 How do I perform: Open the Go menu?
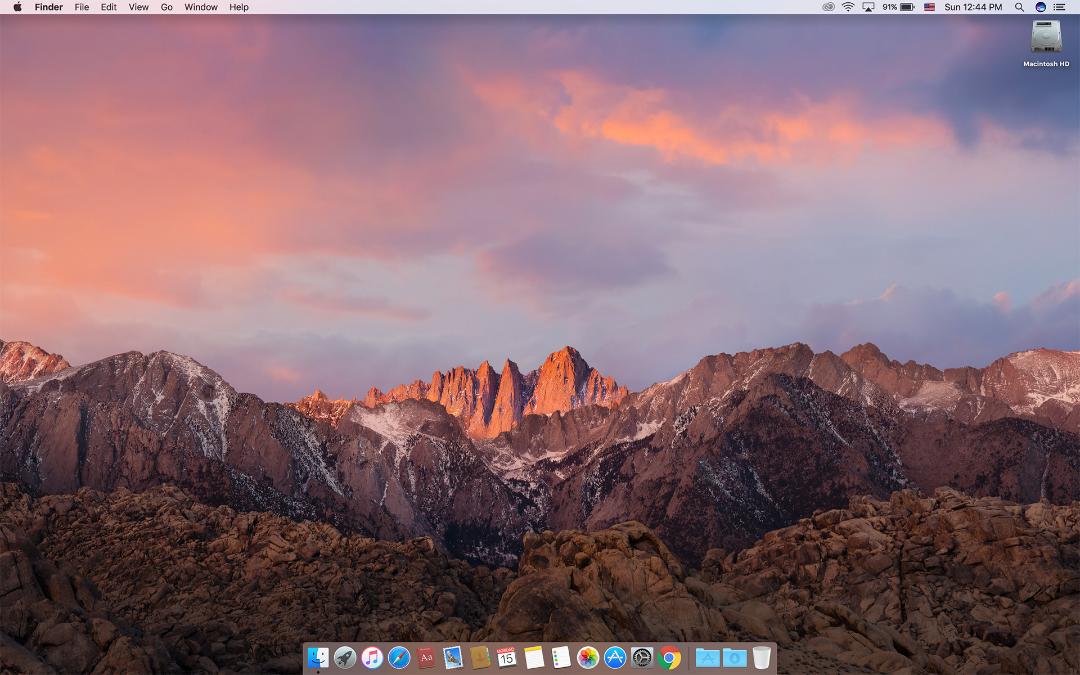(x=167, y=7)
